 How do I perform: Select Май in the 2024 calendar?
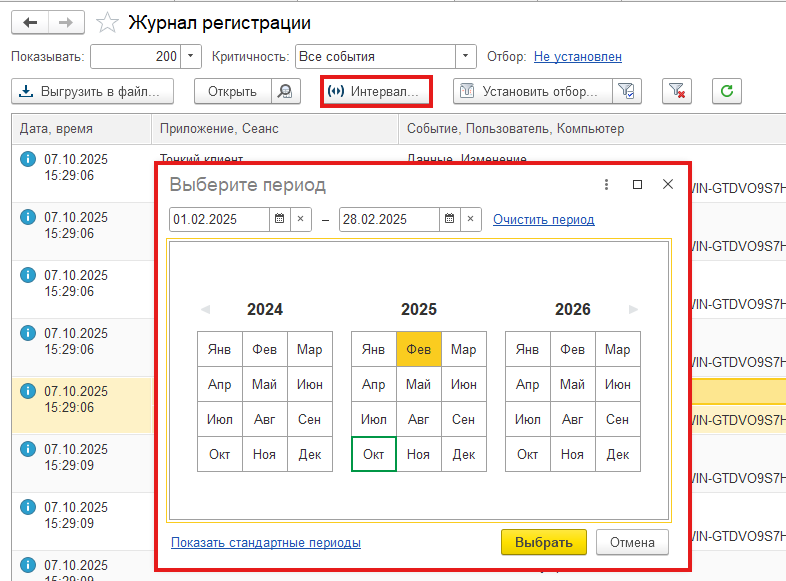(265, 384)
